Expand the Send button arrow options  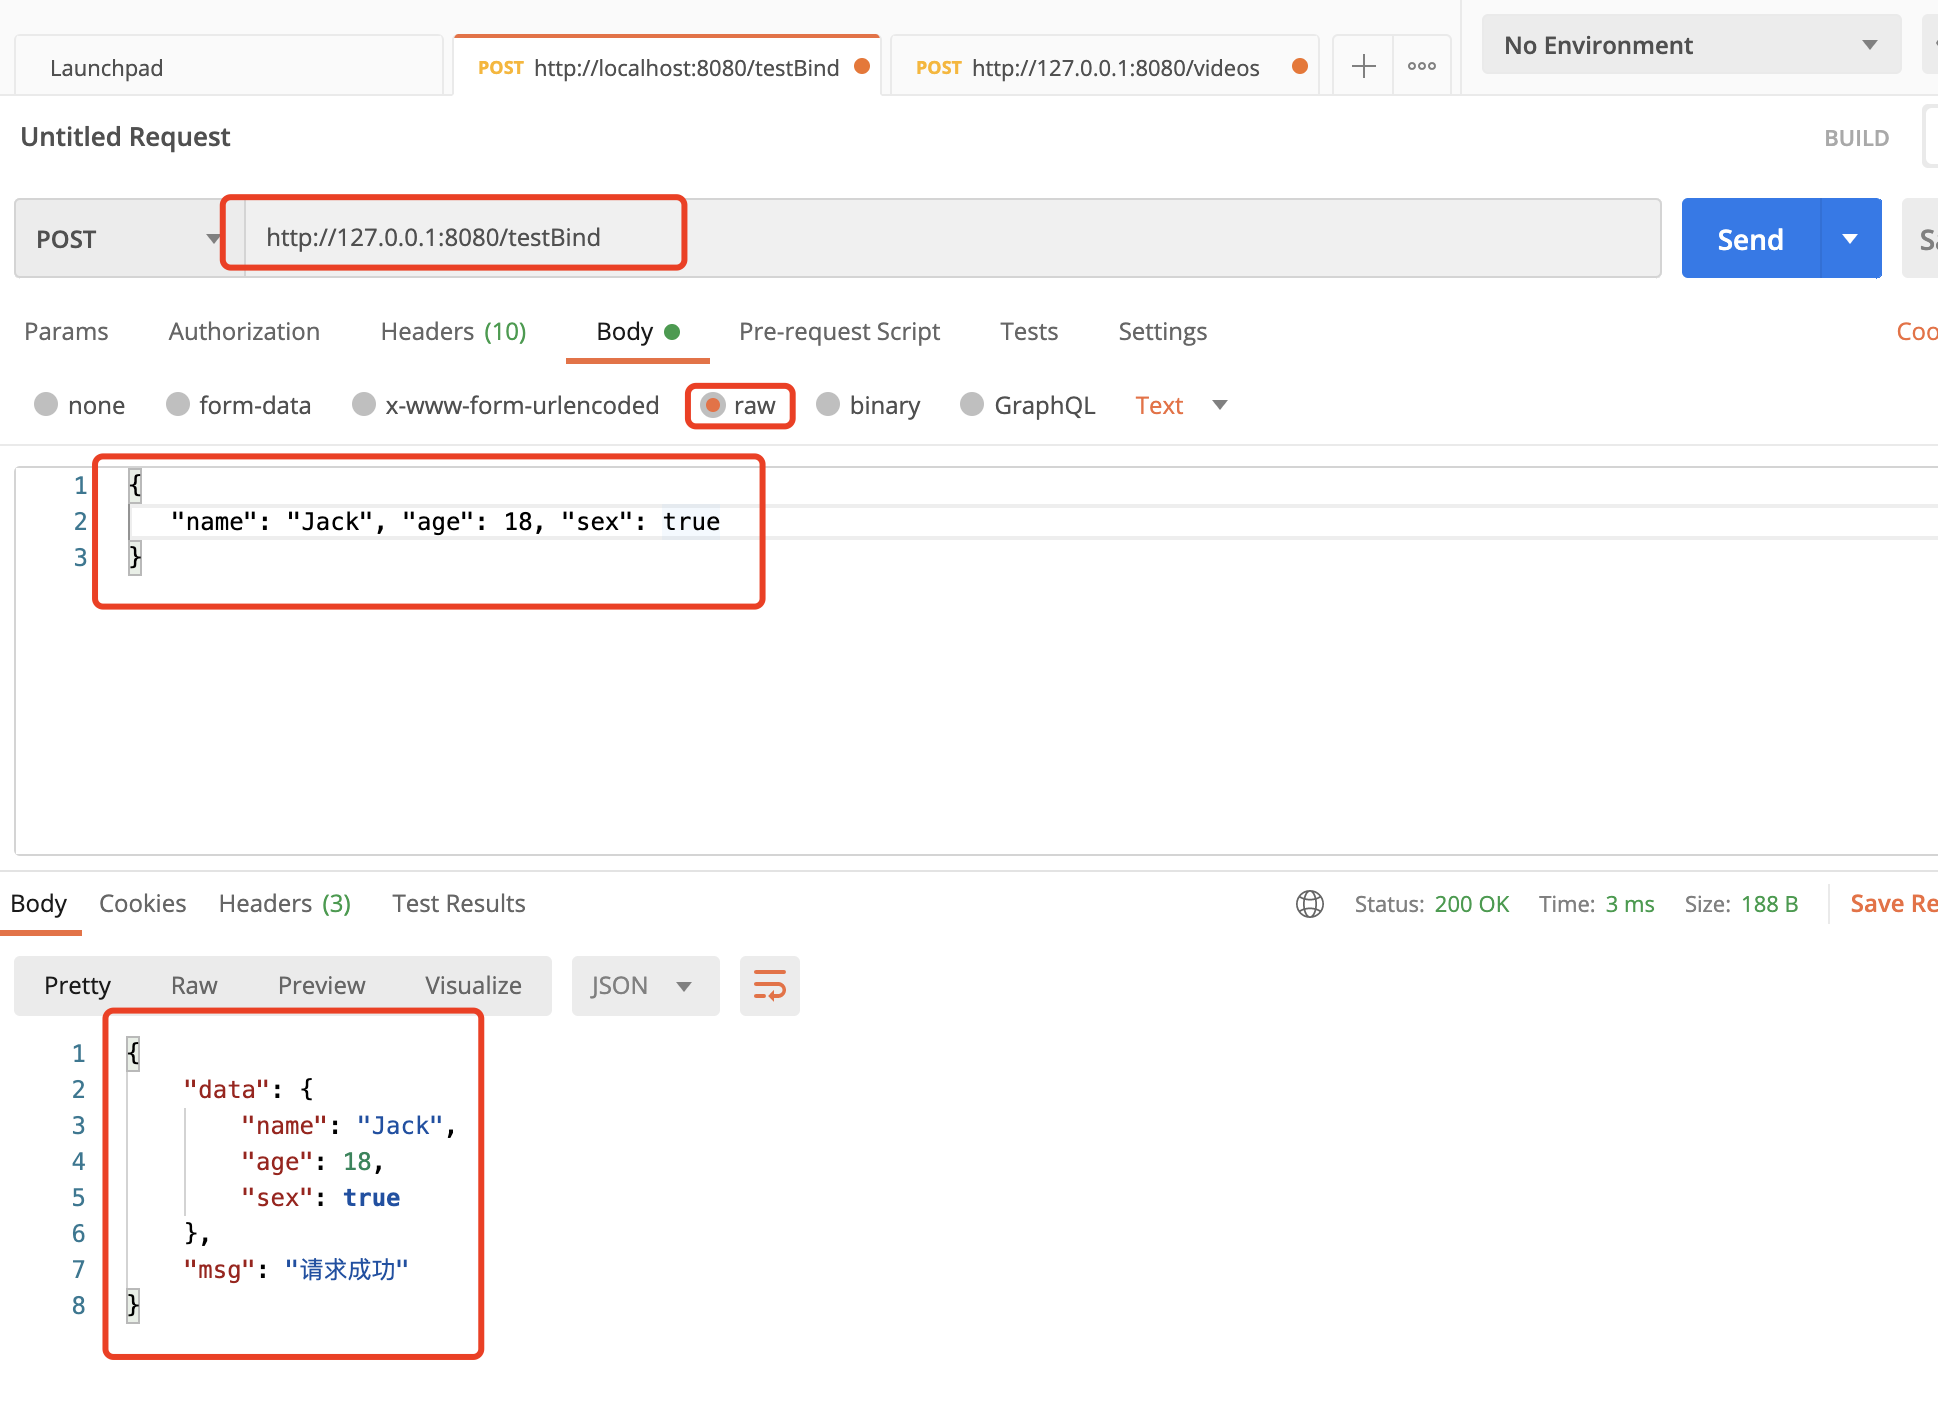1850,239
